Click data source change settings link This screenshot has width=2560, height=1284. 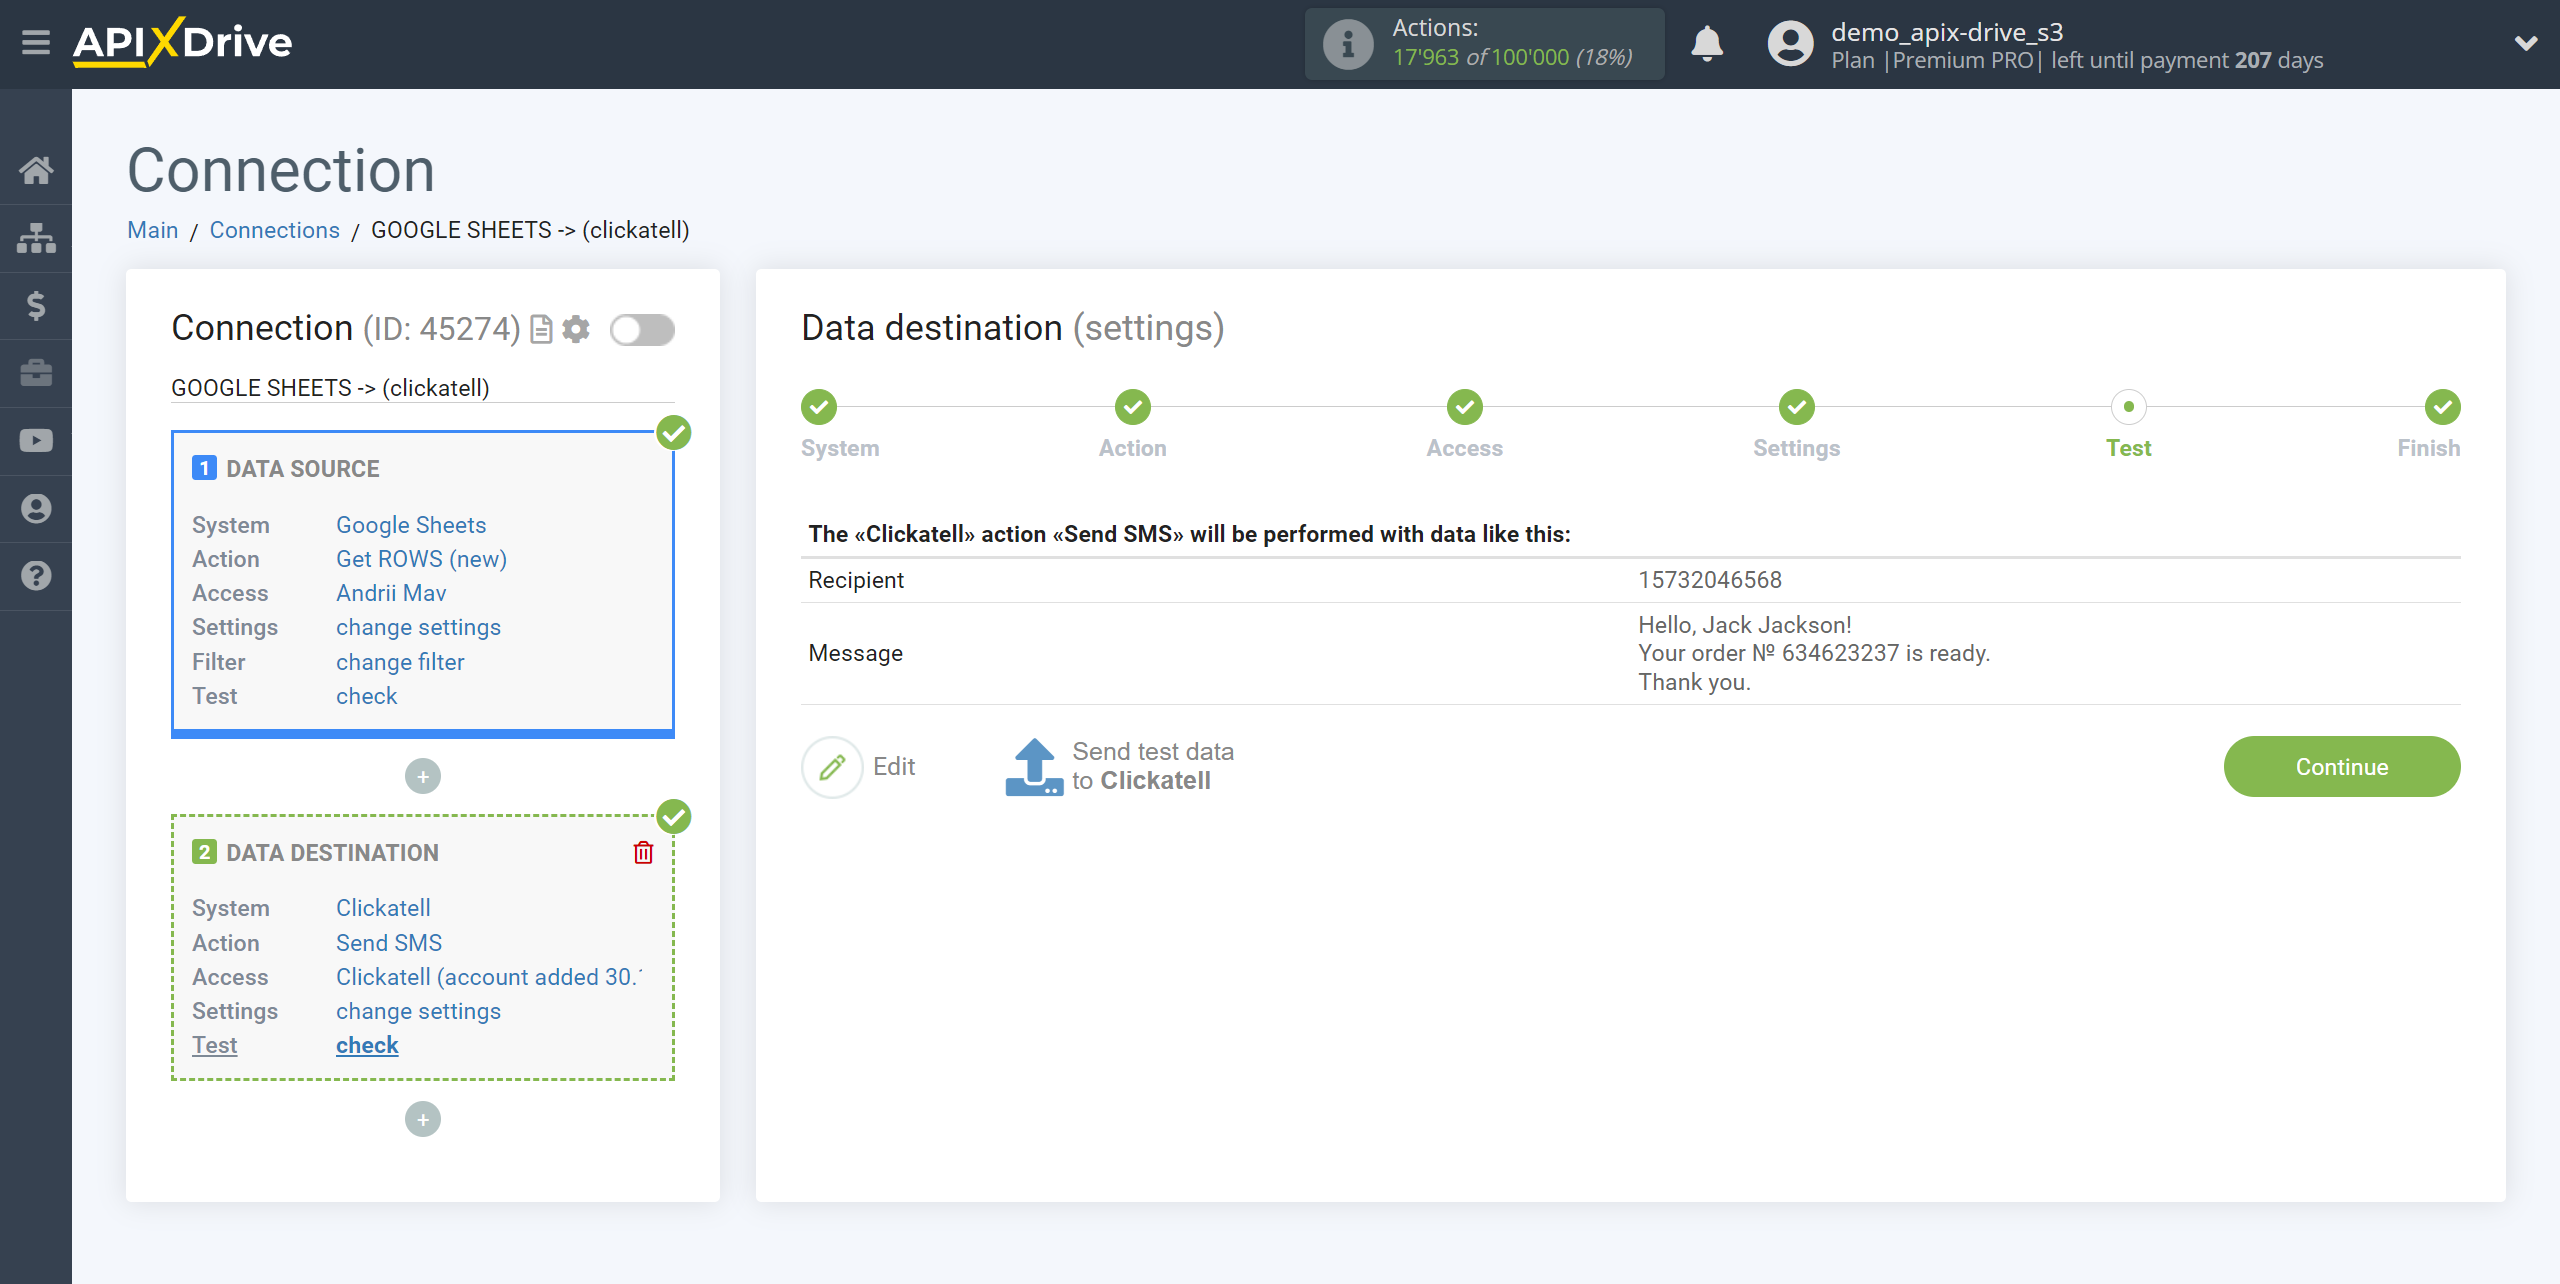point(418,627)
